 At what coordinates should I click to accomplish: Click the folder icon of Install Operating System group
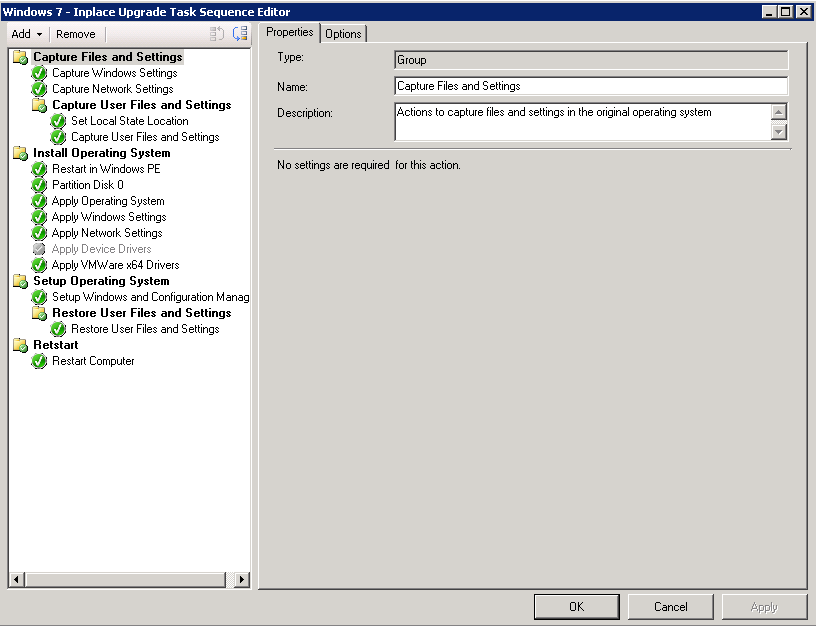click(x=20, y=153)
